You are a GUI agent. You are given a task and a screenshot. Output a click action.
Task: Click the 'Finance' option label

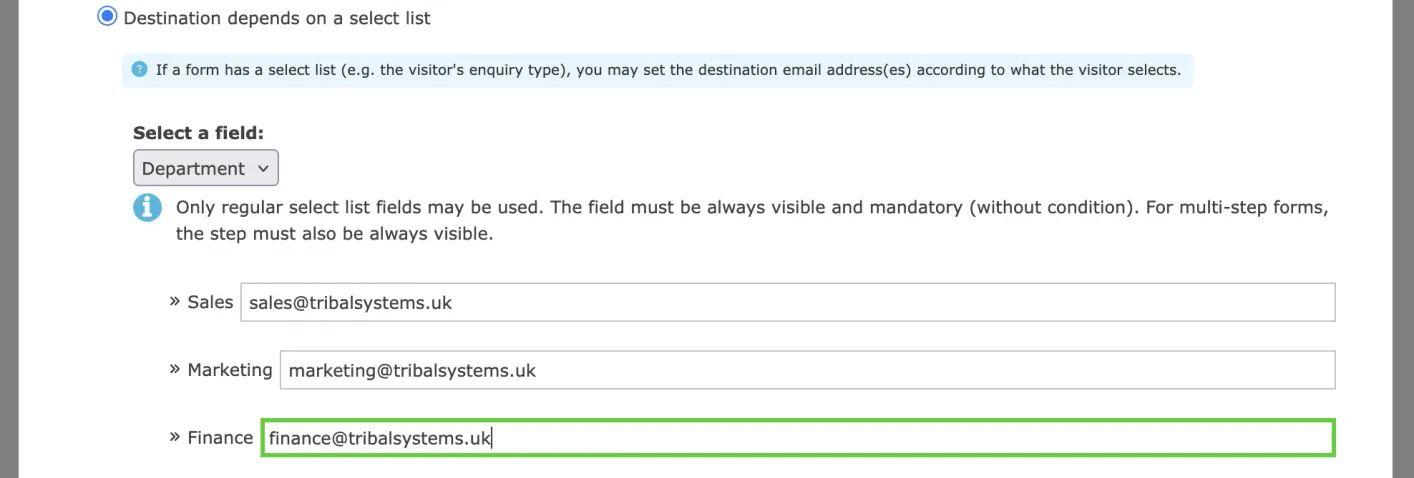point(220,438)
